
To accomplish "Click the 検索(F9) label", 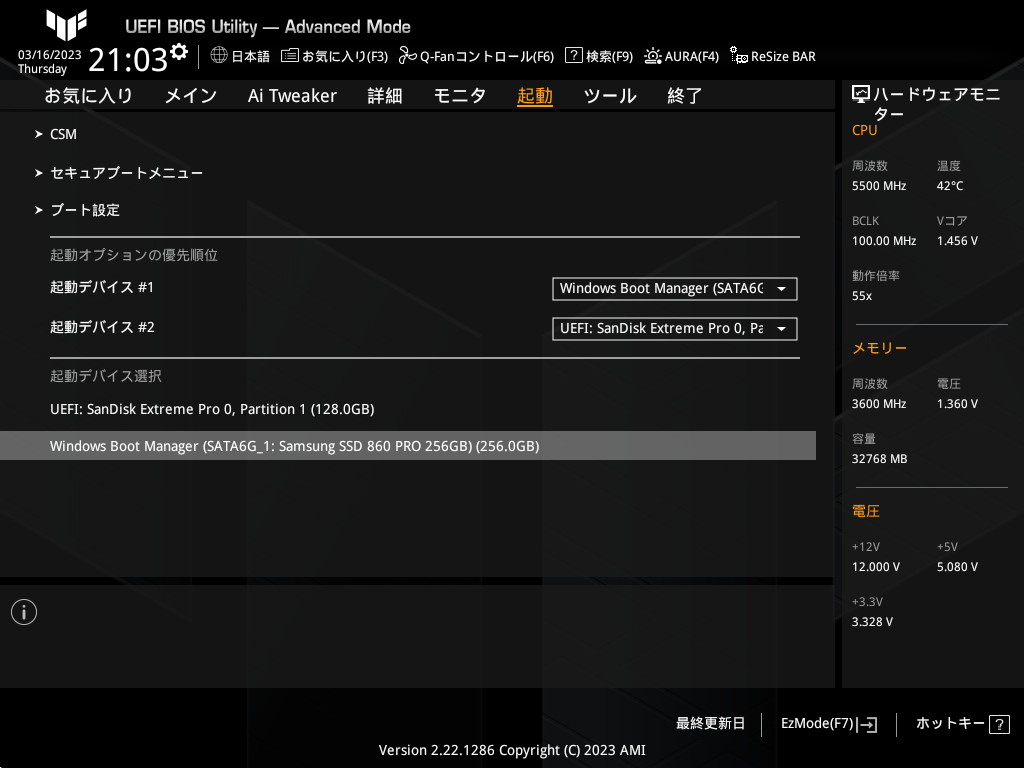I will (x=609, y=56).
